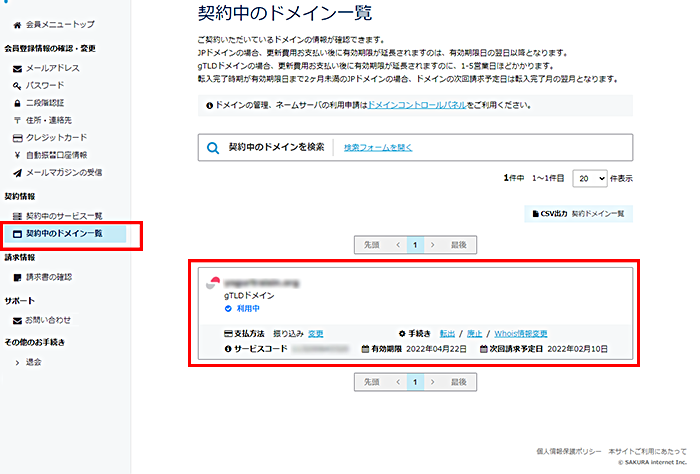The image size is (700, 474).
Task: Open 請求書の確認 in the sidebar
Action: (49, 278)
